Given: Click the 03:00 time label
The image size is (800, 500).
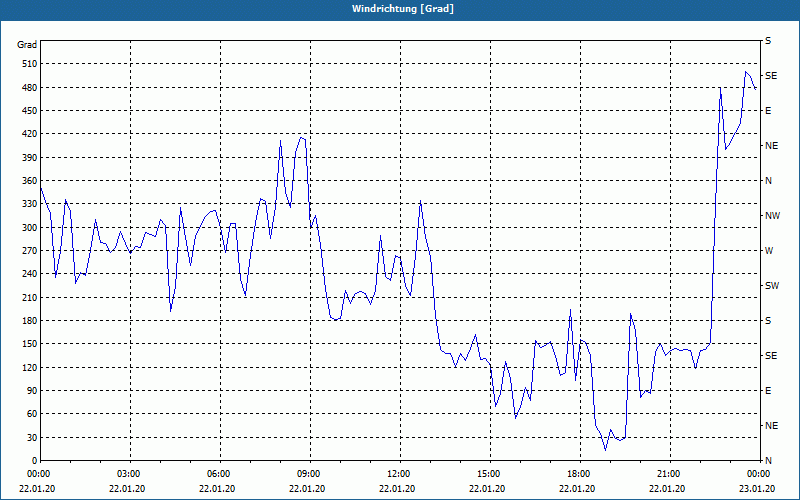Looking at the screenshot, I should click(x=129, y=473).
